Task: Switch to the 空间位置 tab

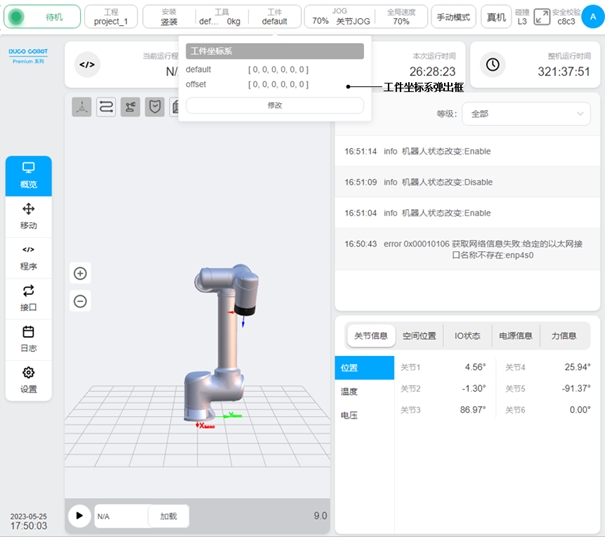Action: click(418, 336)
